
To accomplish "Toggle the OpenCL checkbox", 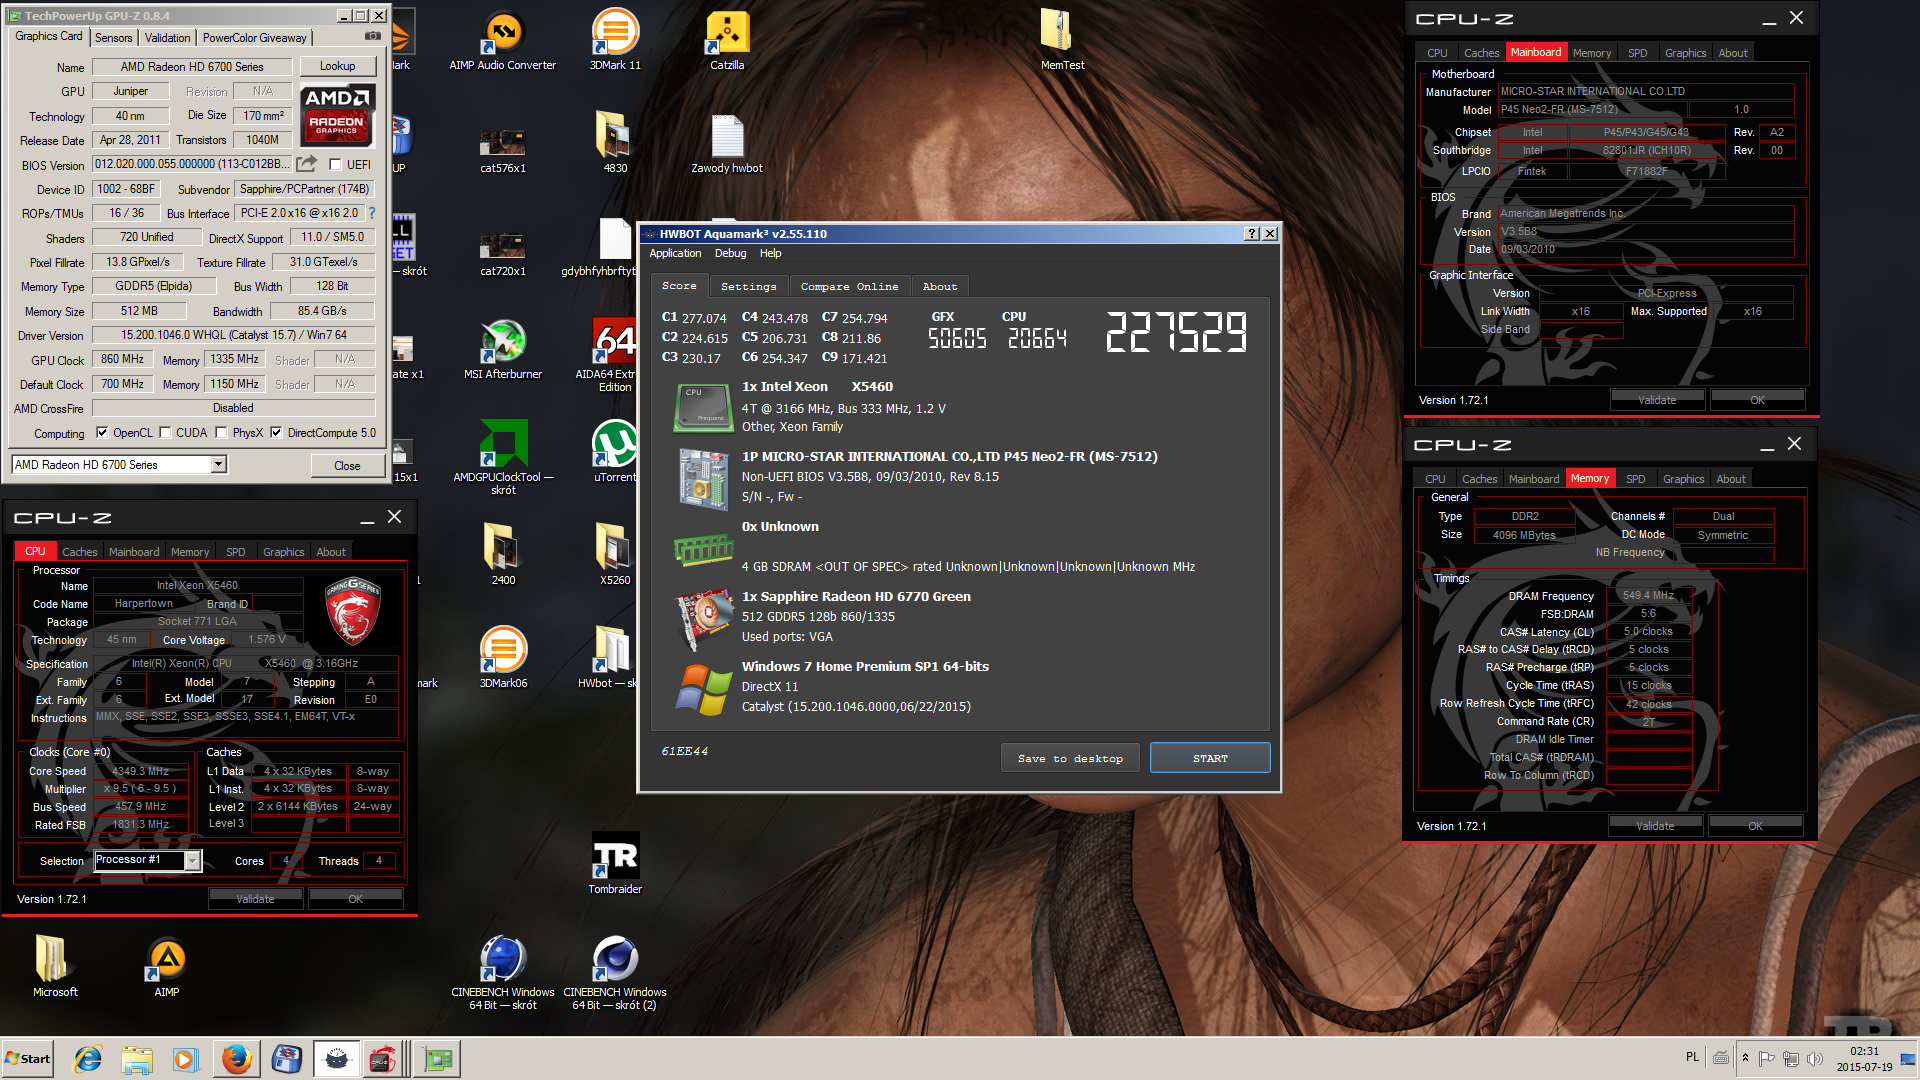I will (102, 433).
